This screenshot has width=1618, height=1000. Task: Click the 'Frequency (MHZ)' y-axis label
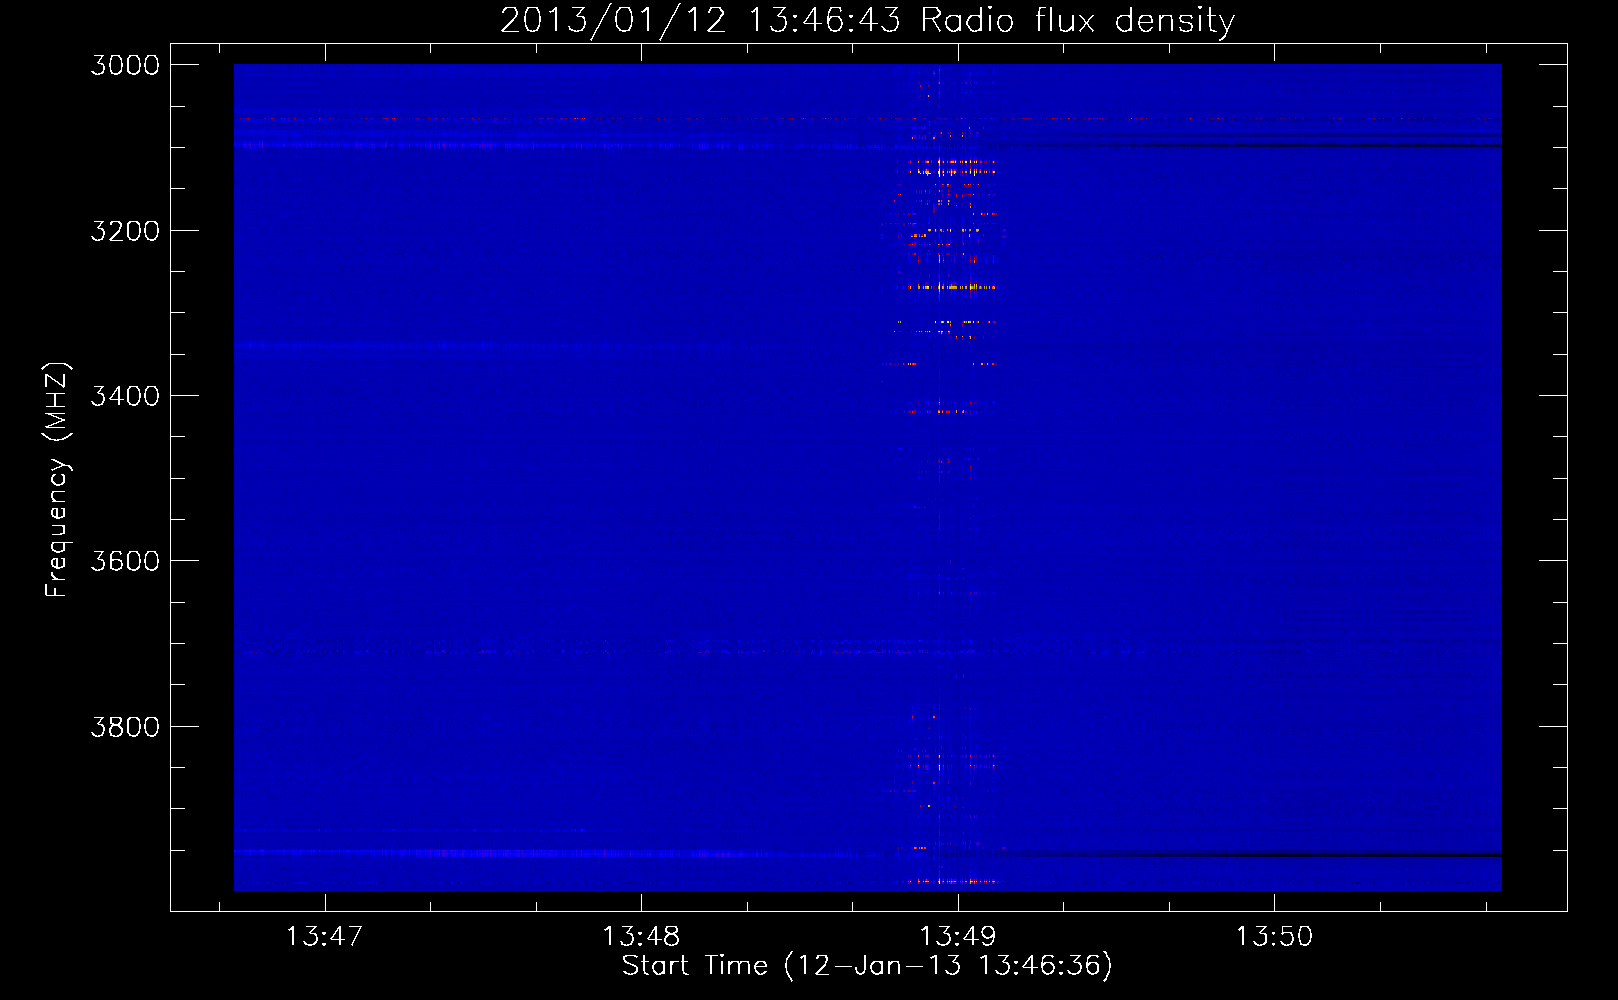pyautogui.click(x=58, y=480)
